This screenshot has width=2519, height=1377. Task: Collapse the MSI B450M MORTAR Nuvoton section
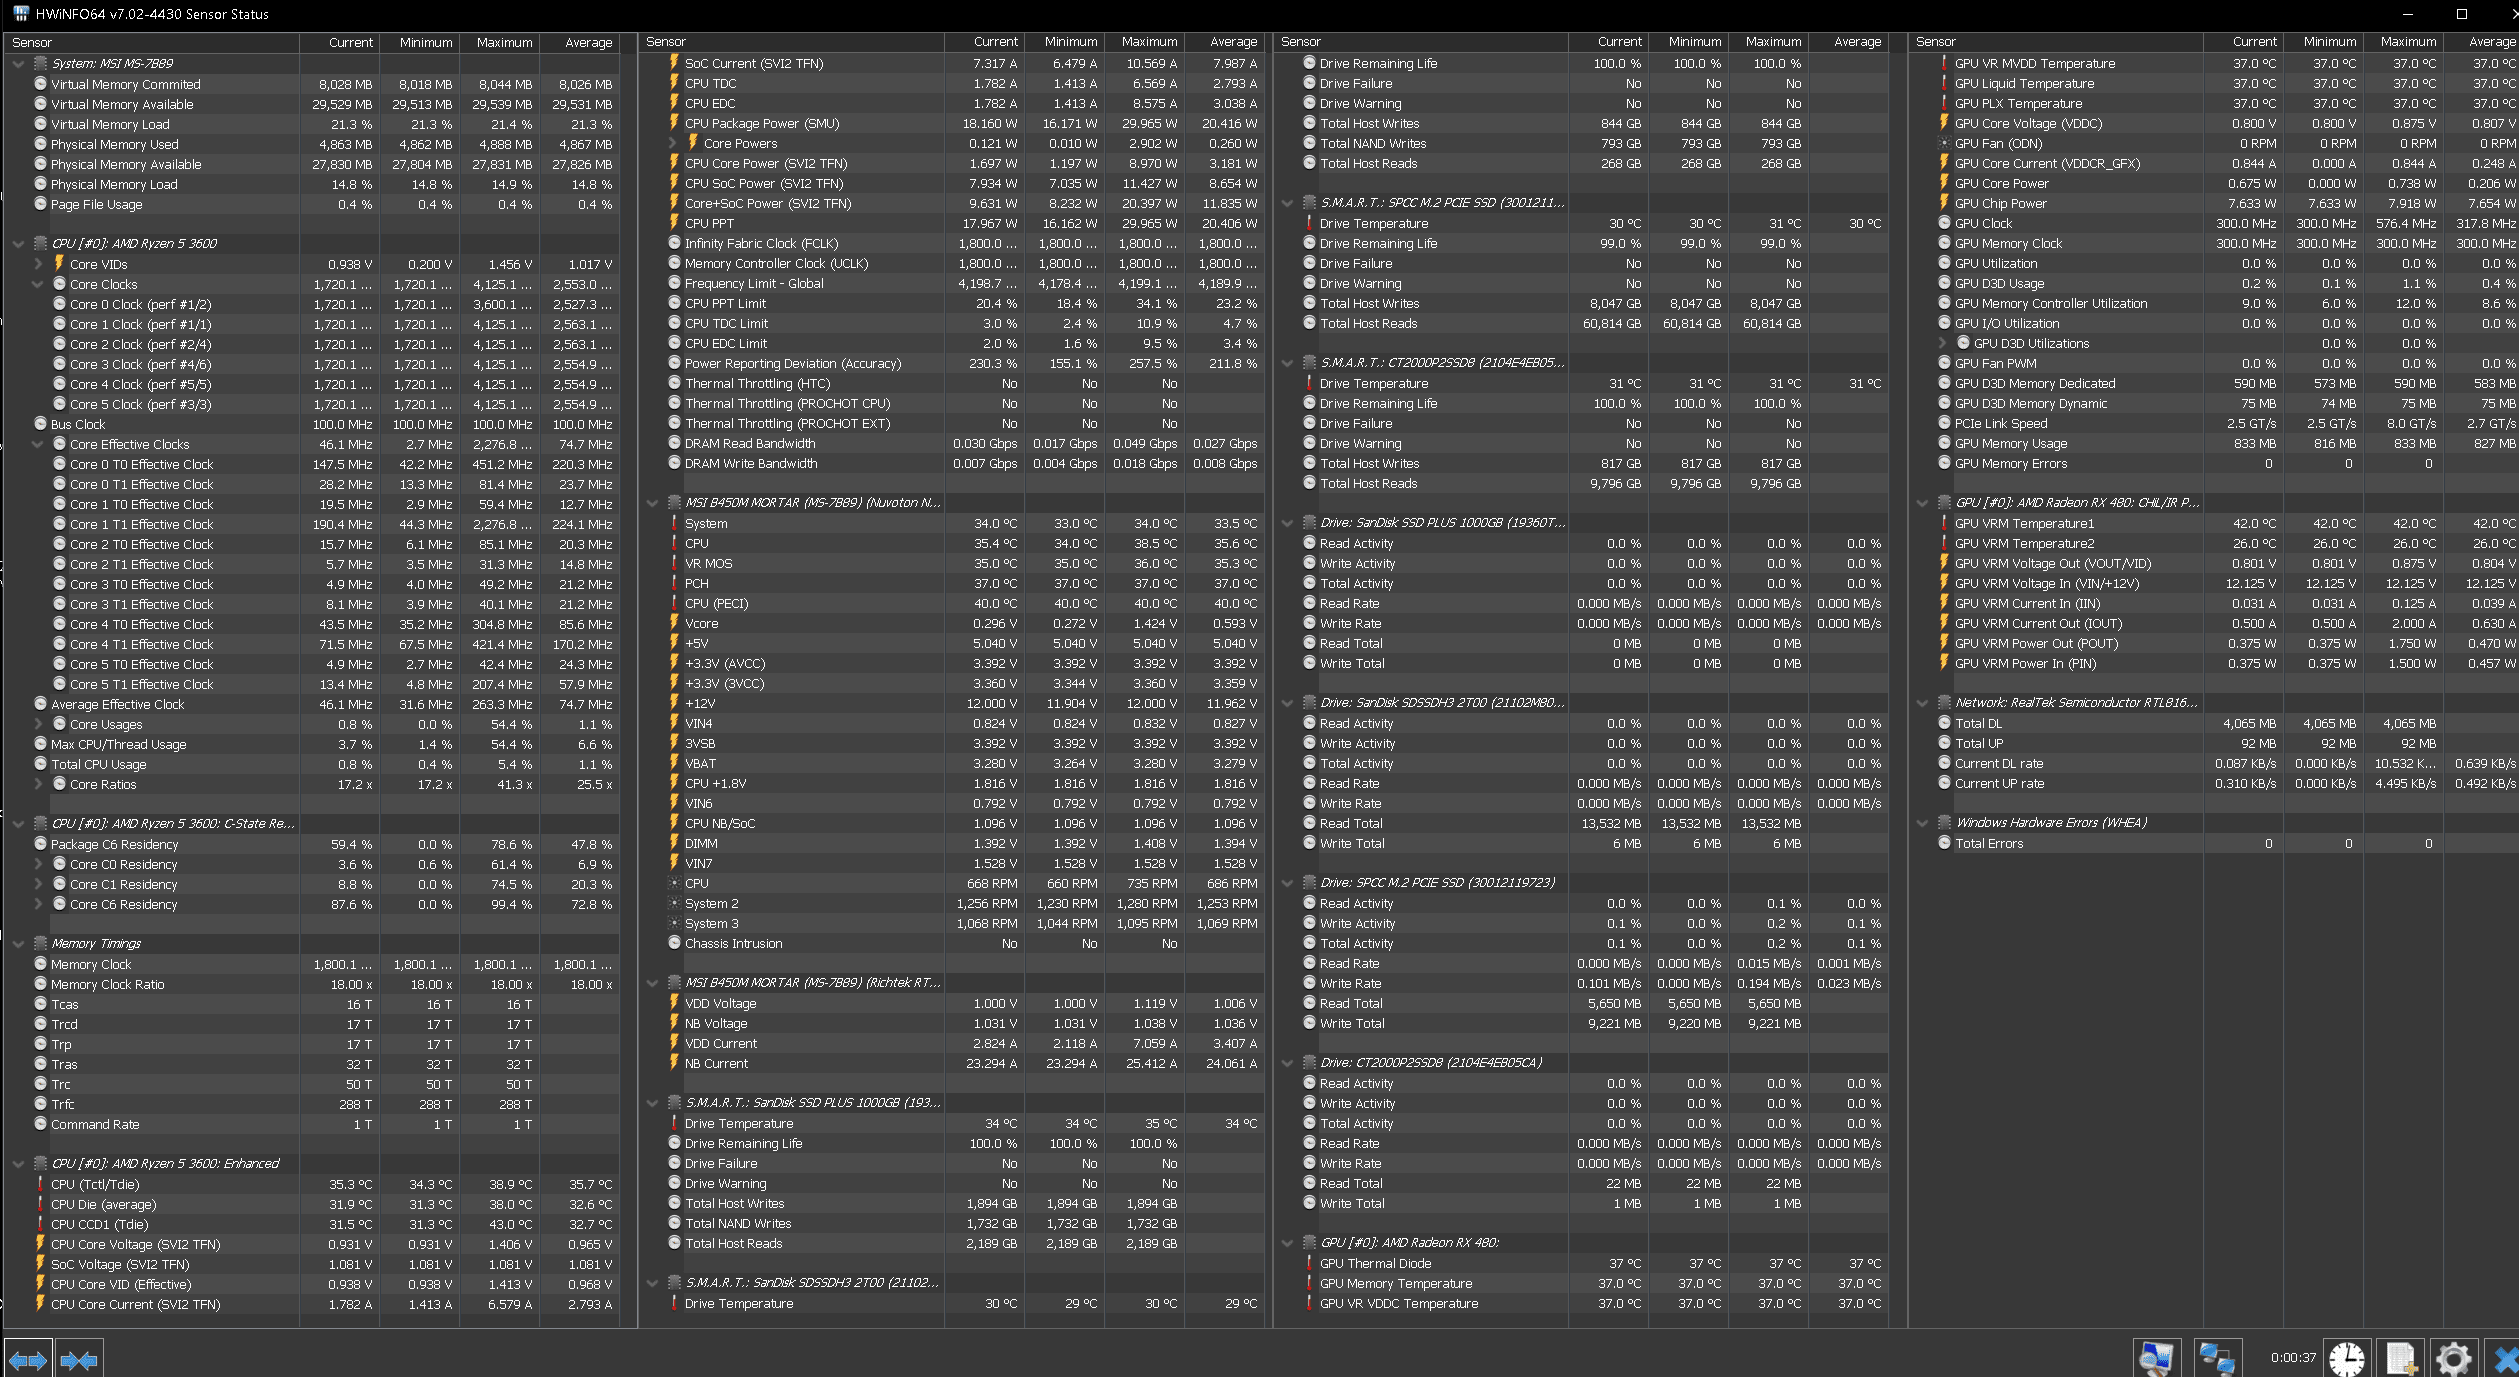coord(652,503)
